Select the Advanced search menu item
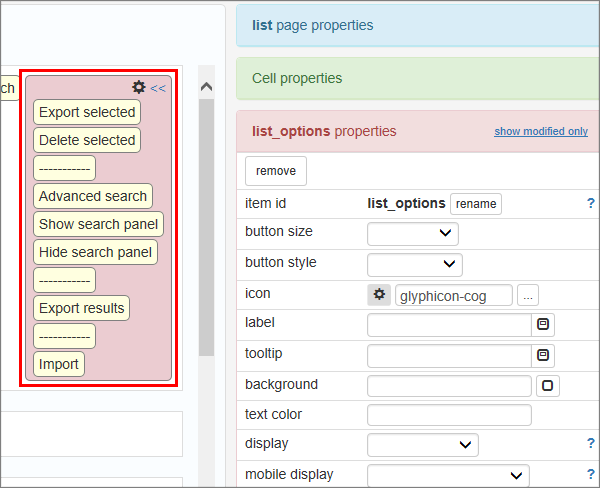This screenshot has height=488, width=600. (x=93, y=196)
